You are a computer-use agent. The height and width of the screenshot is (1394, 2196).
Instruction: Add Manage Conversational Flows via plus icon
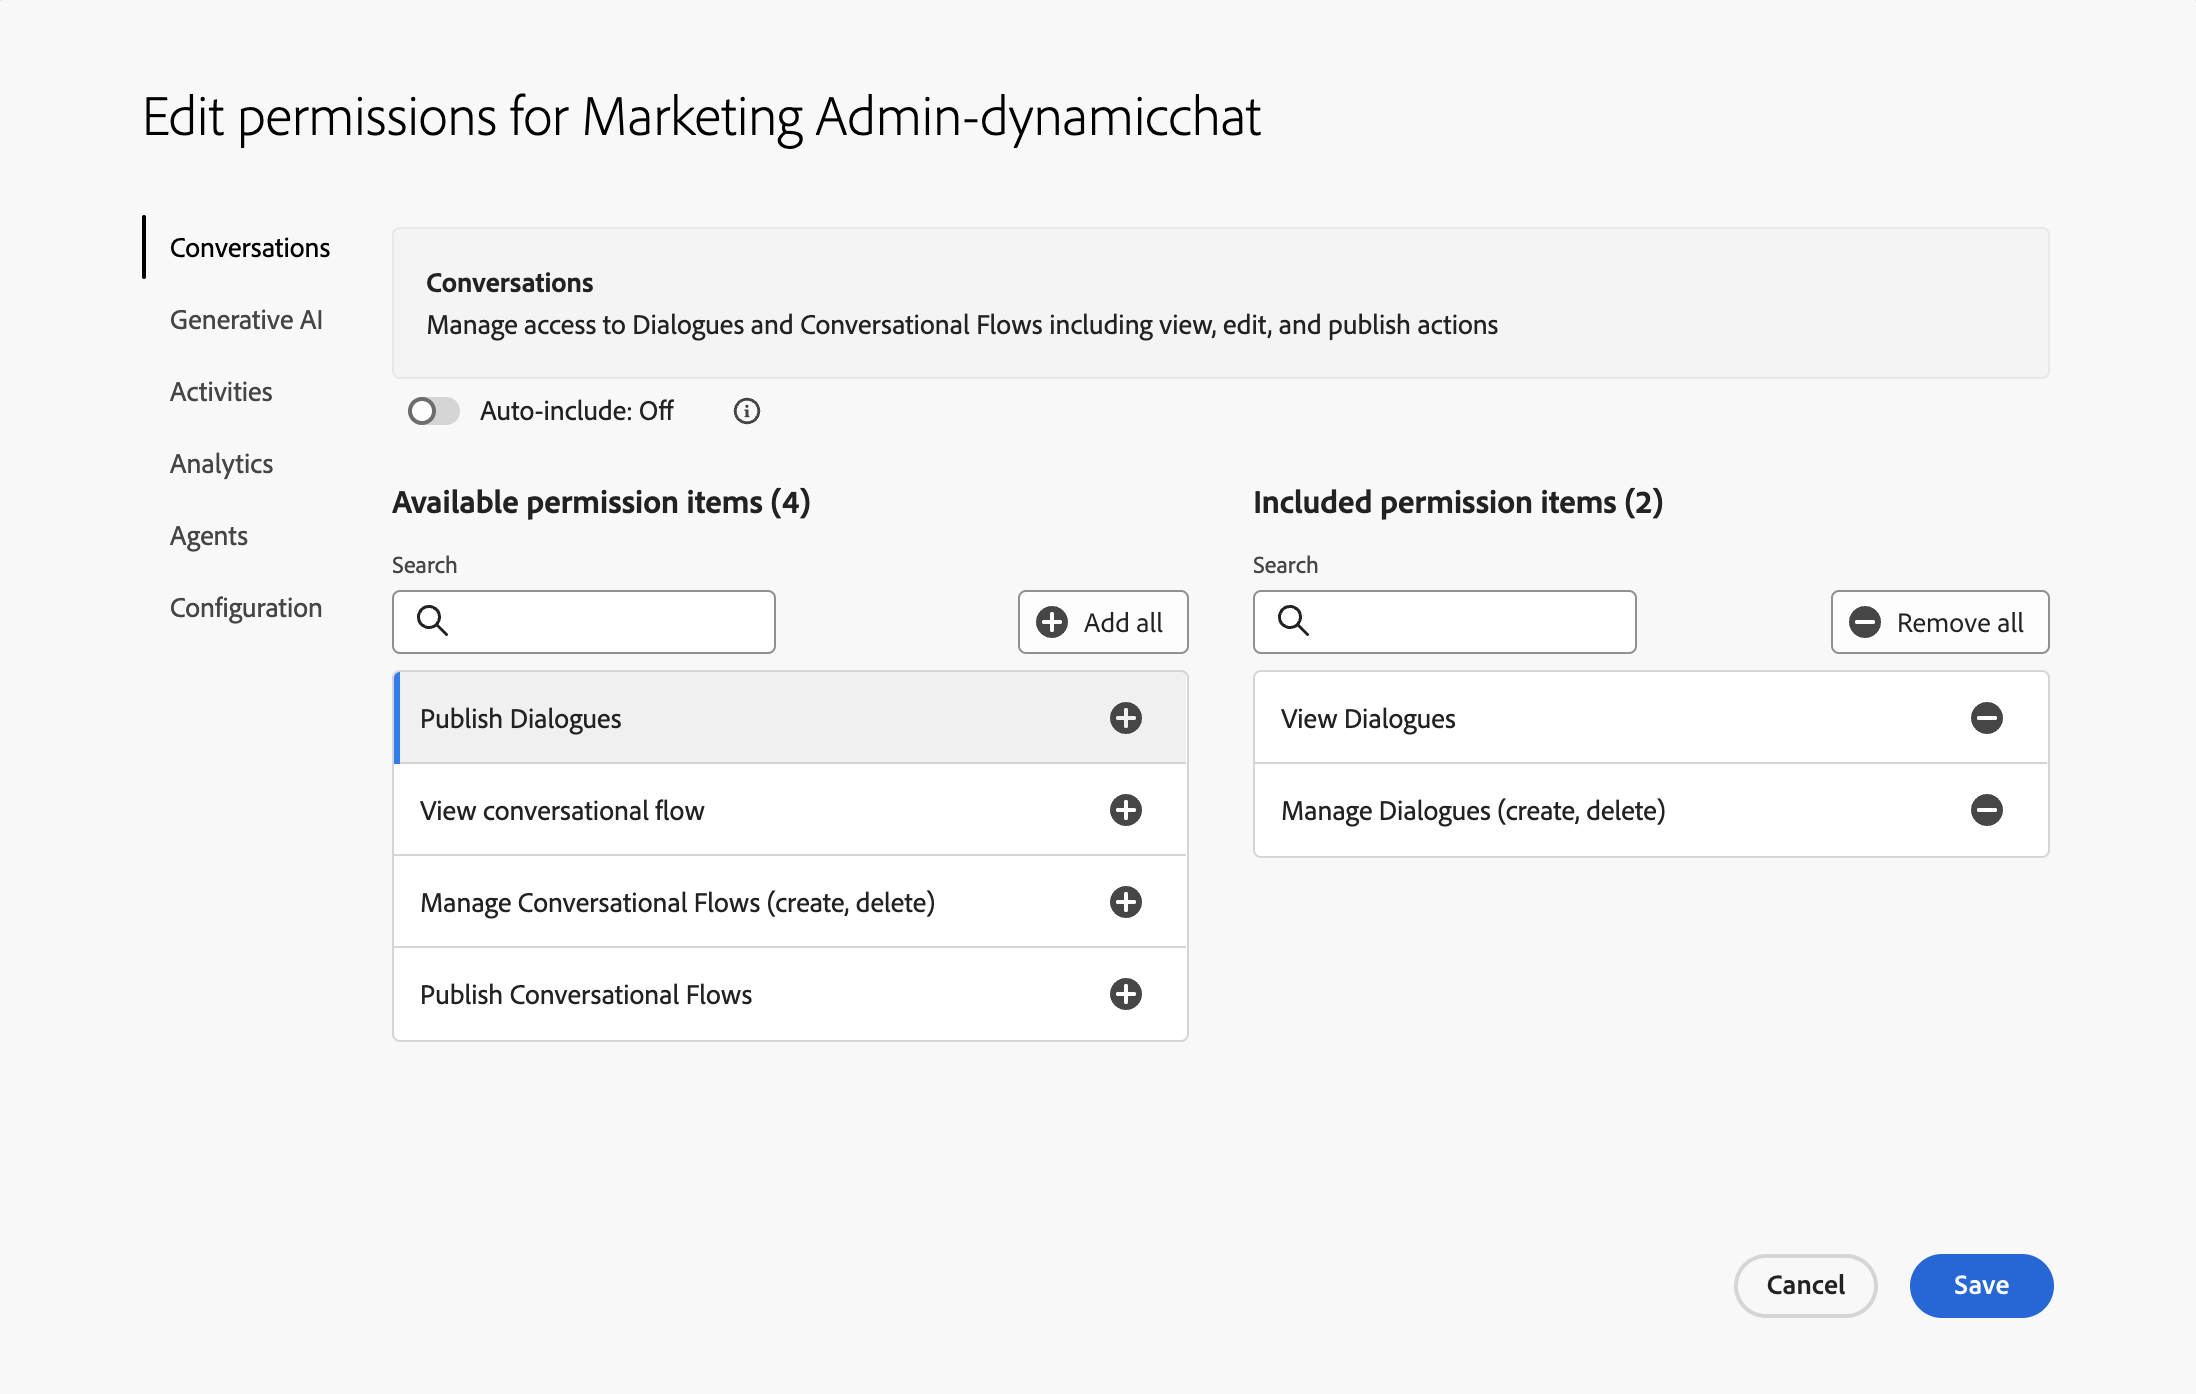coord(1125,902)
